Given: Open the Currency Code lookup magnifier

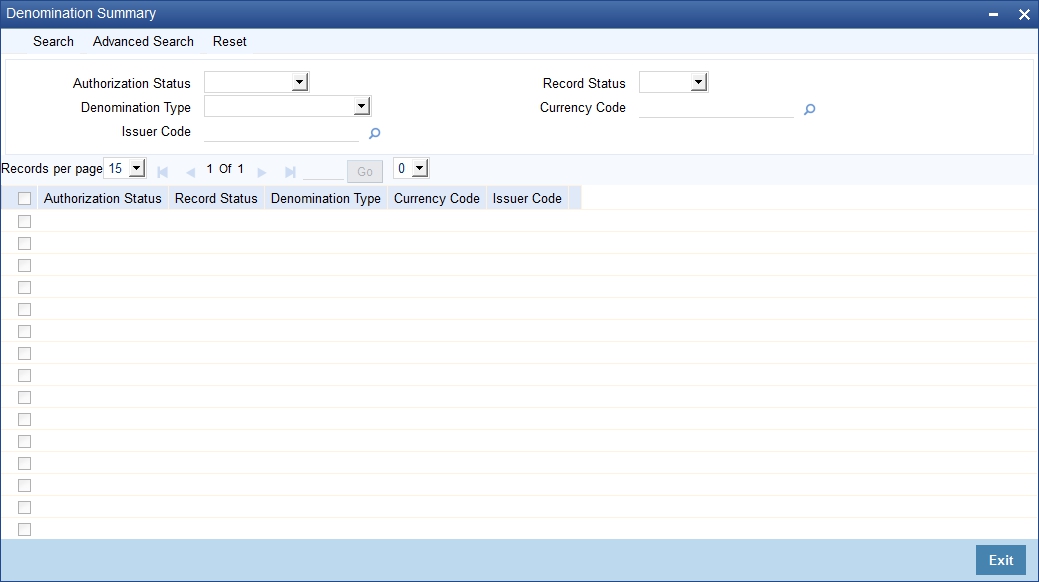Looking at the screenshot, I should coord(809,109).
